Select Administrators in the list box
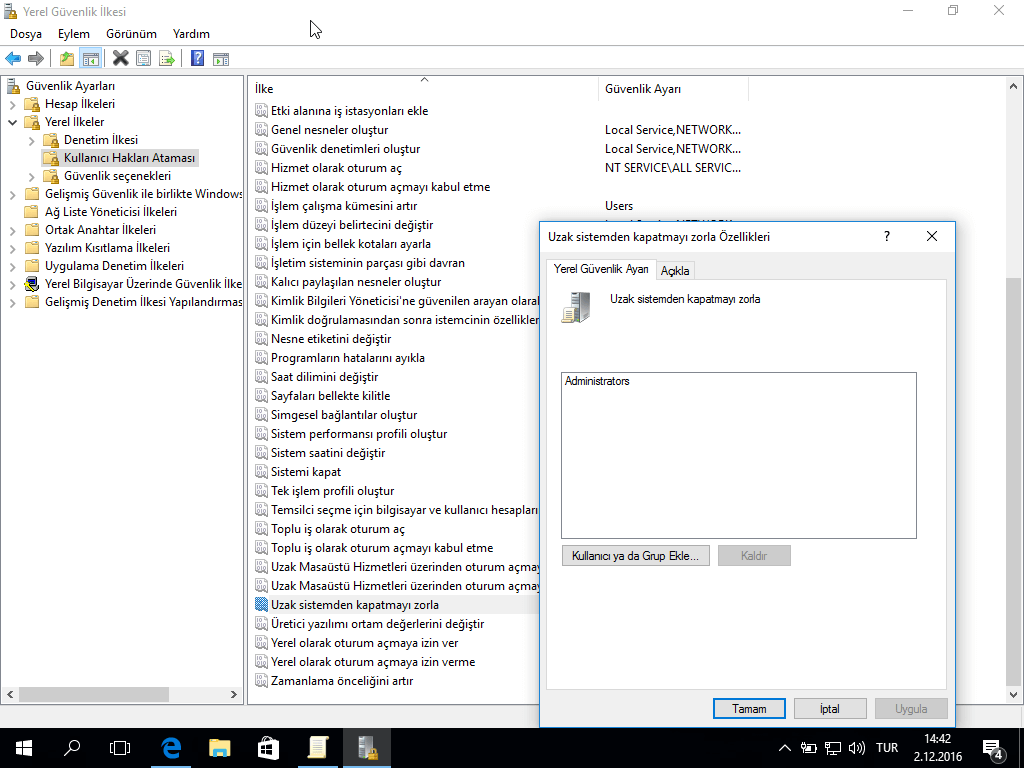 (597, 381)
